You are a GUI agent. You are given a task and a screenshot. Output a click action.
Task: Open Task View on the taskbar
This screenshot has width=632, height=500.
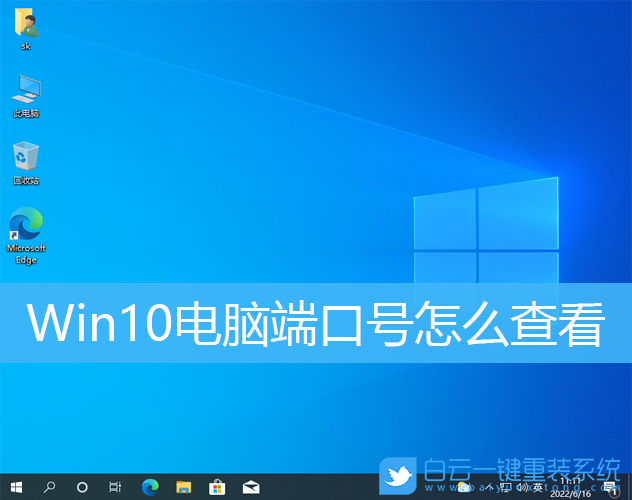[x=115, y=488]
